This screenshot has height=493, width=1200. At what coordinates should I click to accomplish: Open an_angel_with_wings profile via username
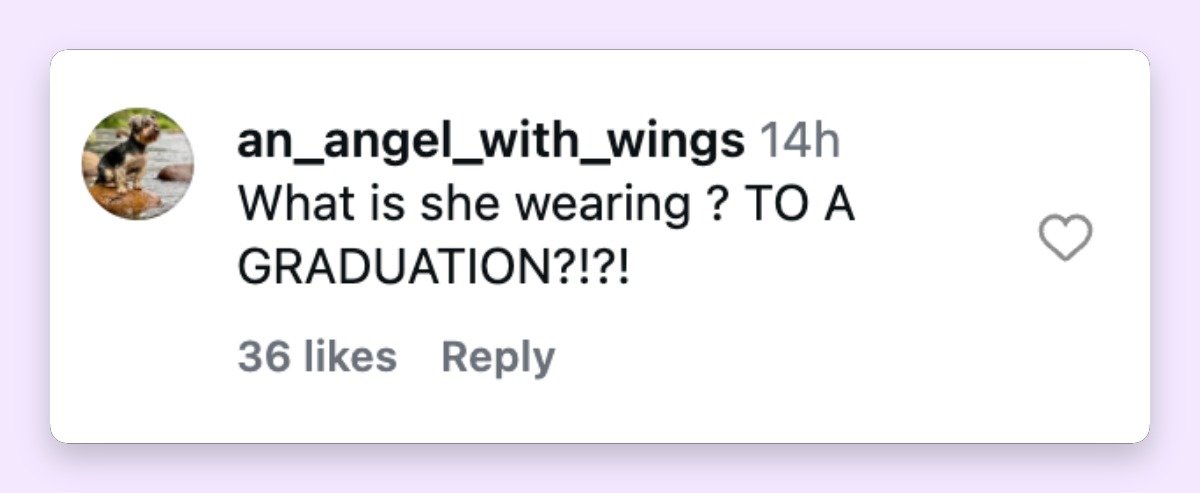[x=491, y=143]
